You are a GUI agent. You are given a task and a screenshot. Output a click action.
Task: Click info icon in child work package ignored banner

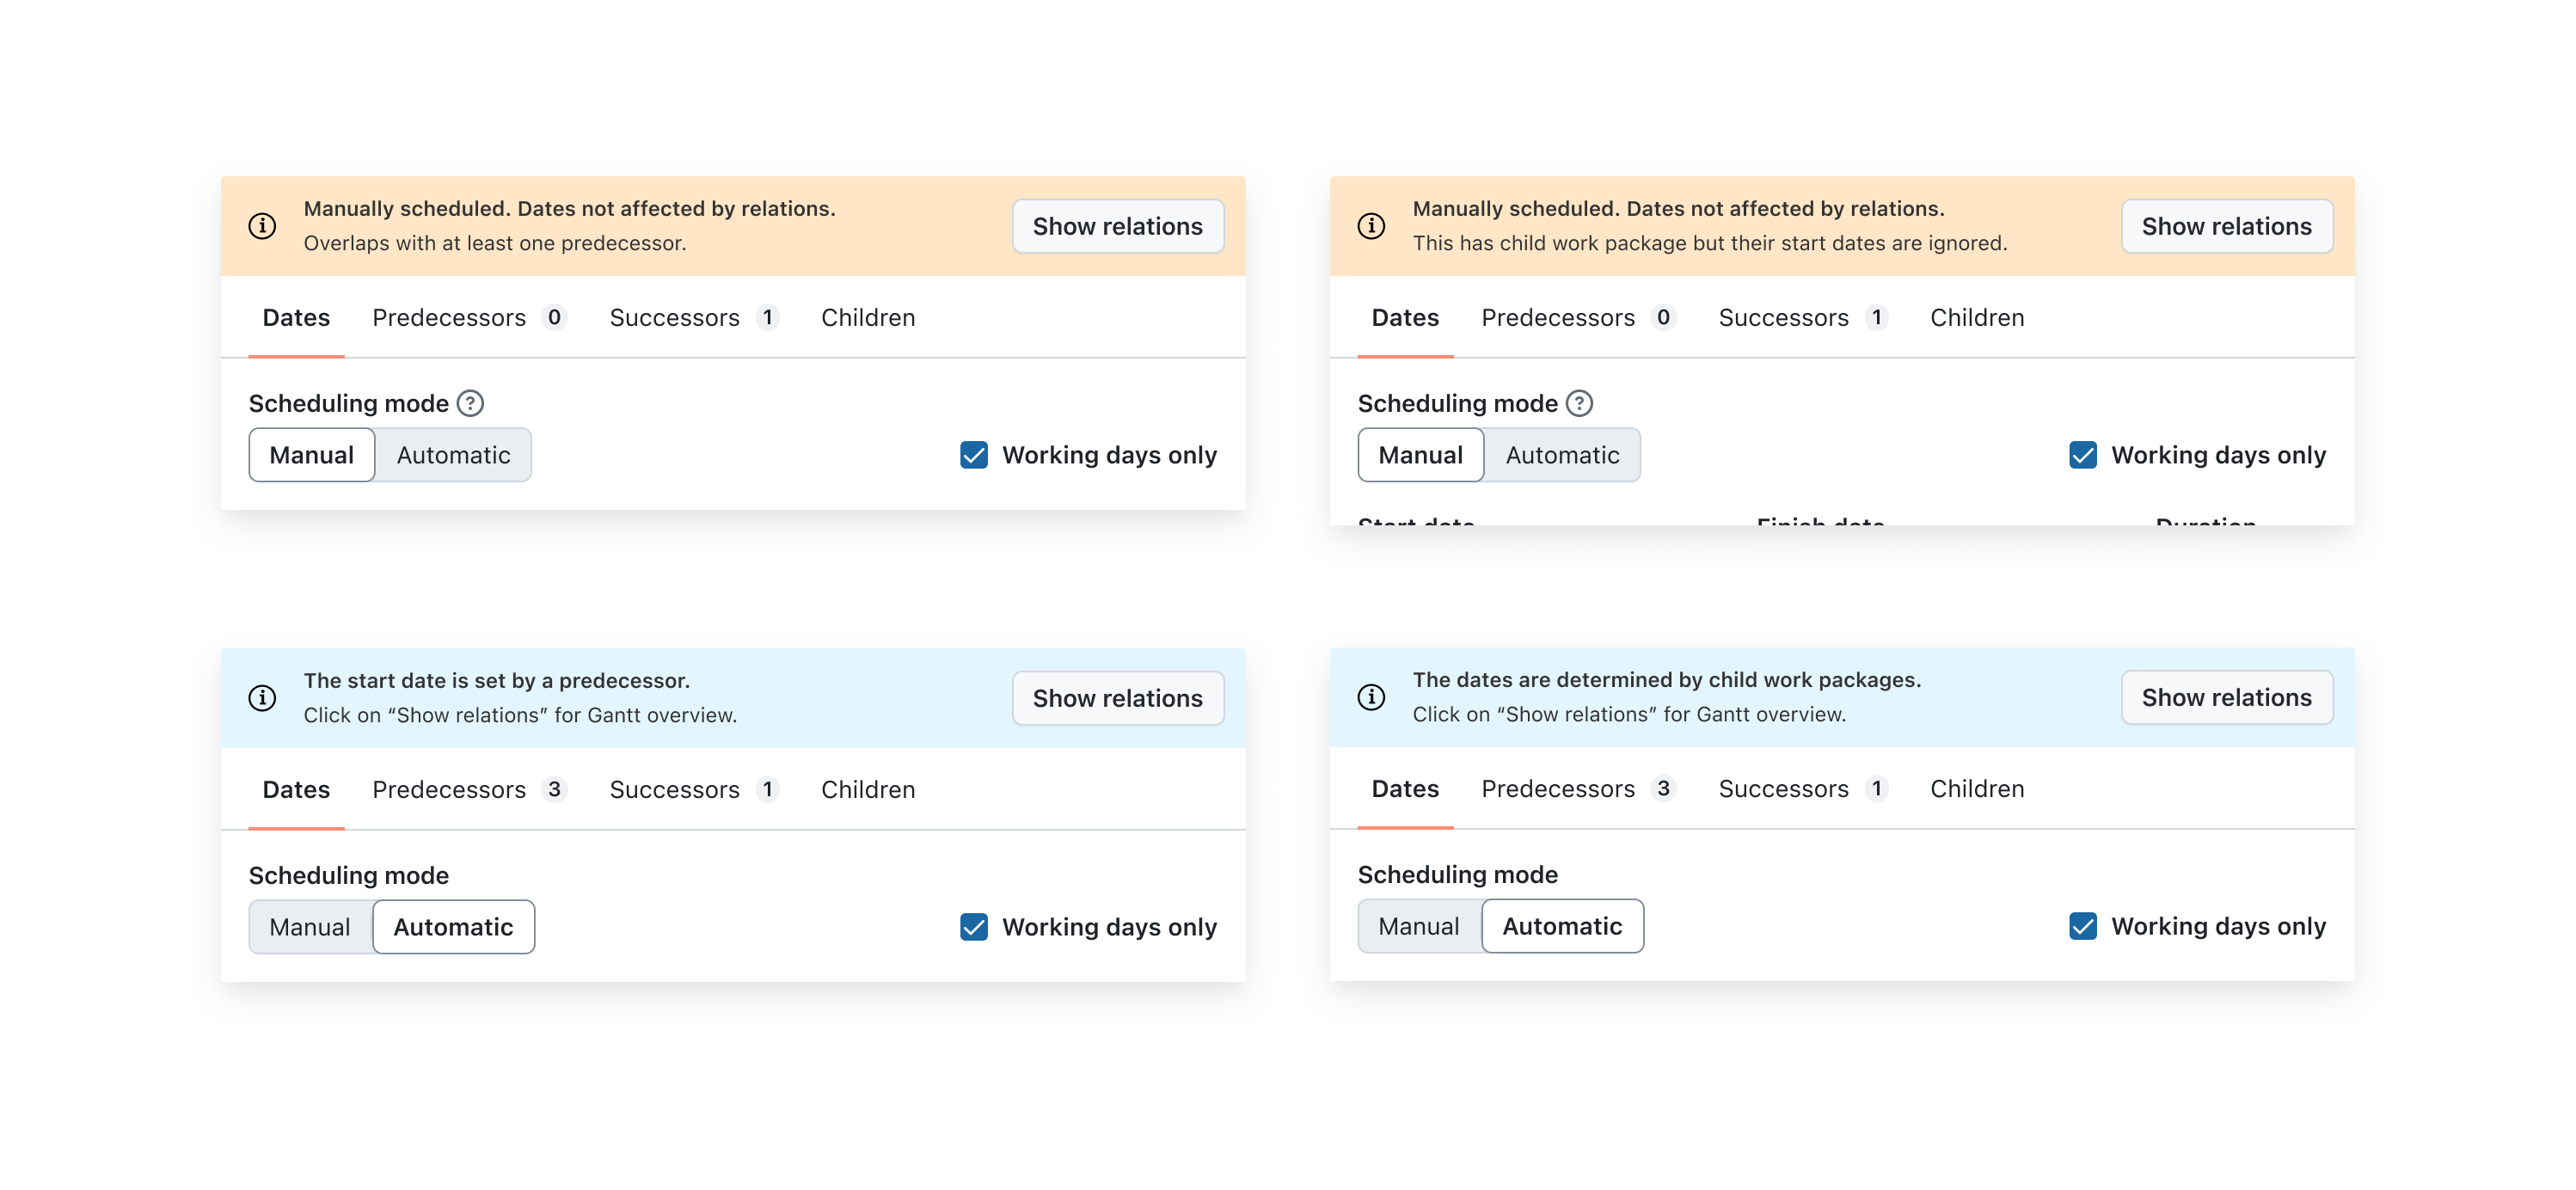pos(1371,226)
